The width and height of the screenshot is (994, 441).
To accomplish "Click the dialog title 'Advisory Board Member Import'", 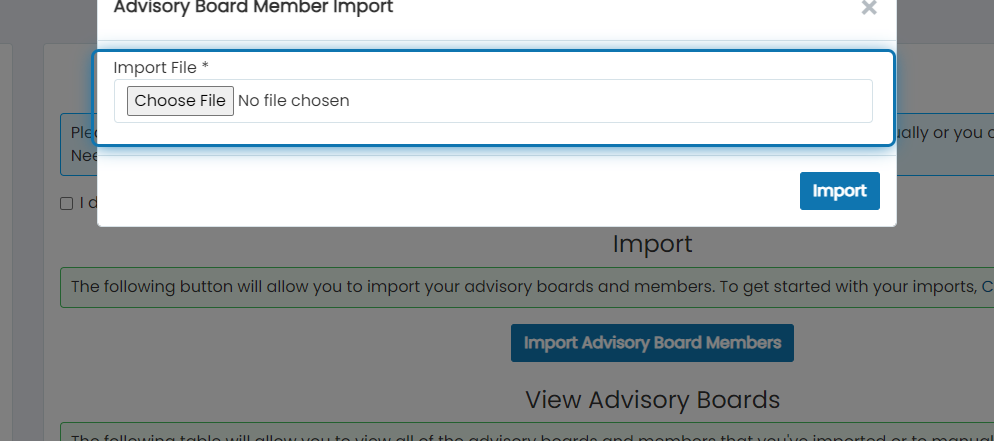I will [253, 8].
